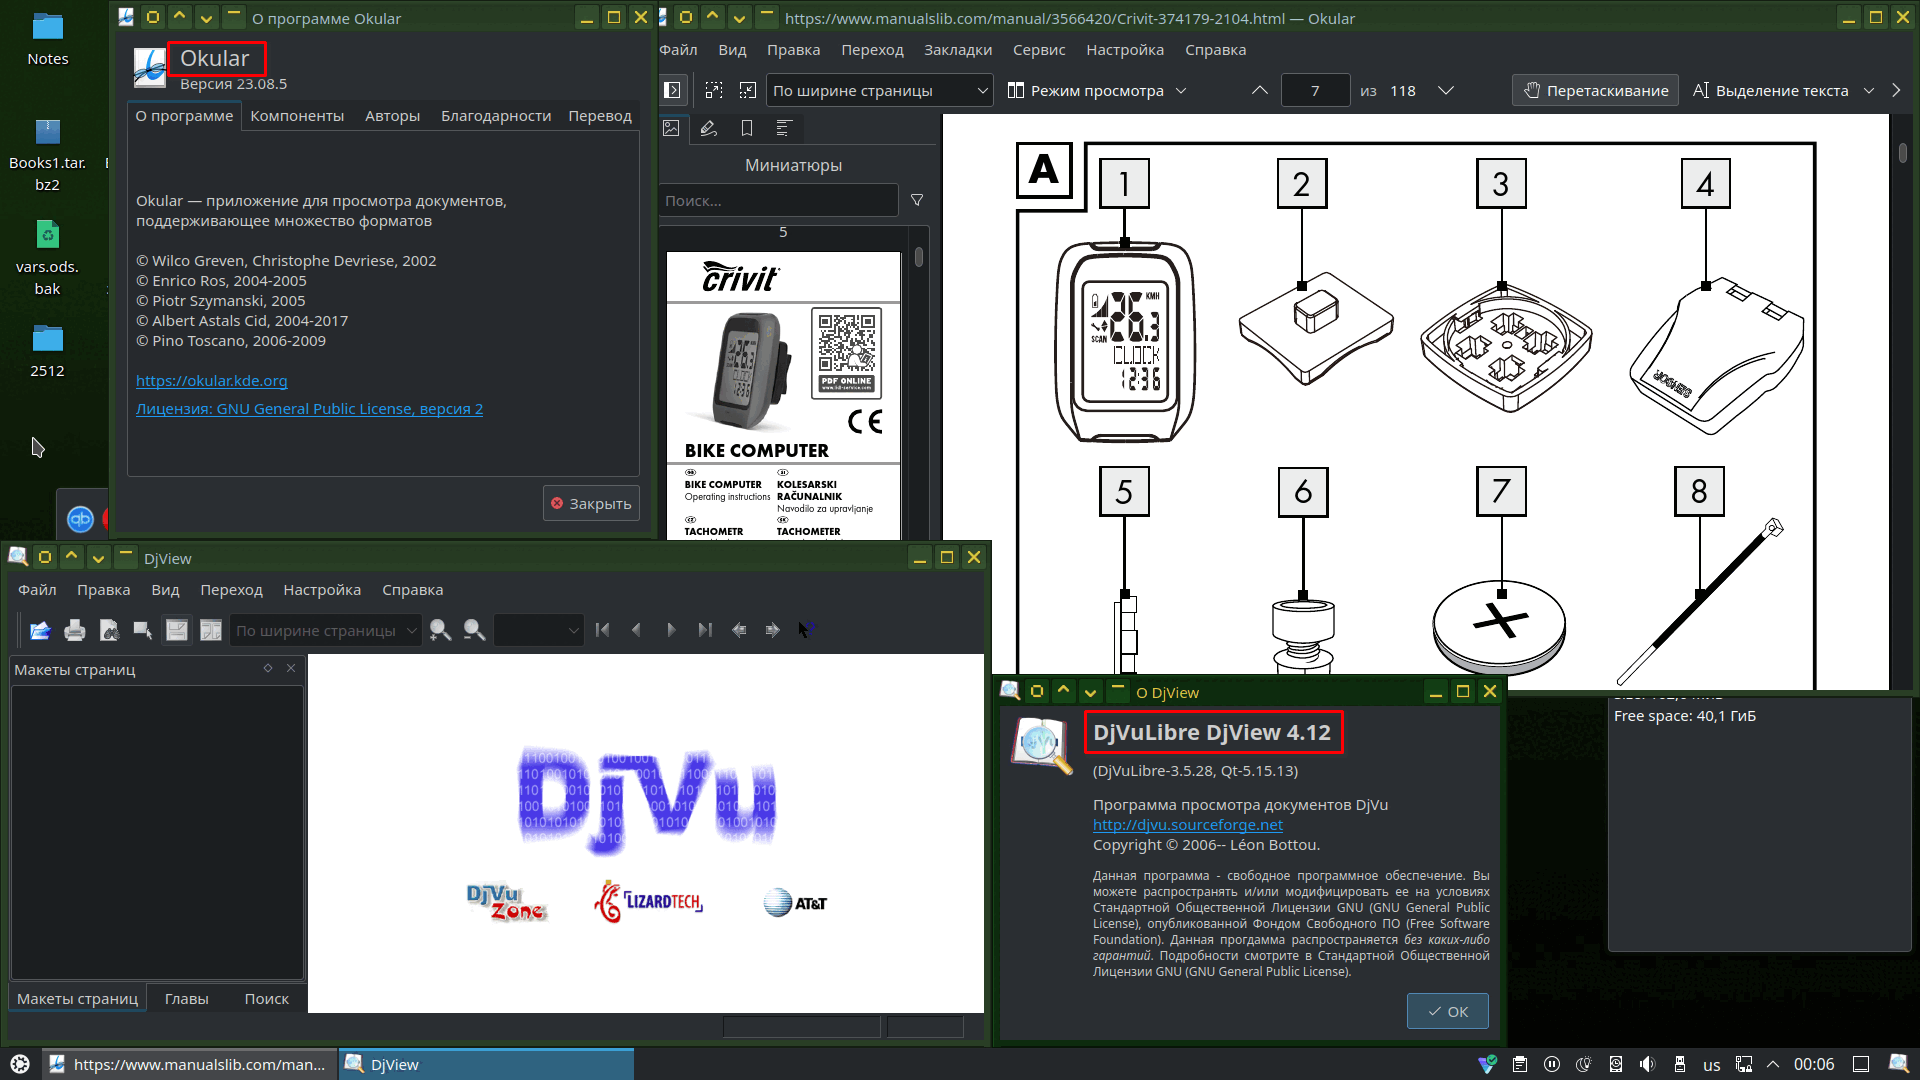
Task: Switch to the Благодарности tab
Action: coord(496,116)
